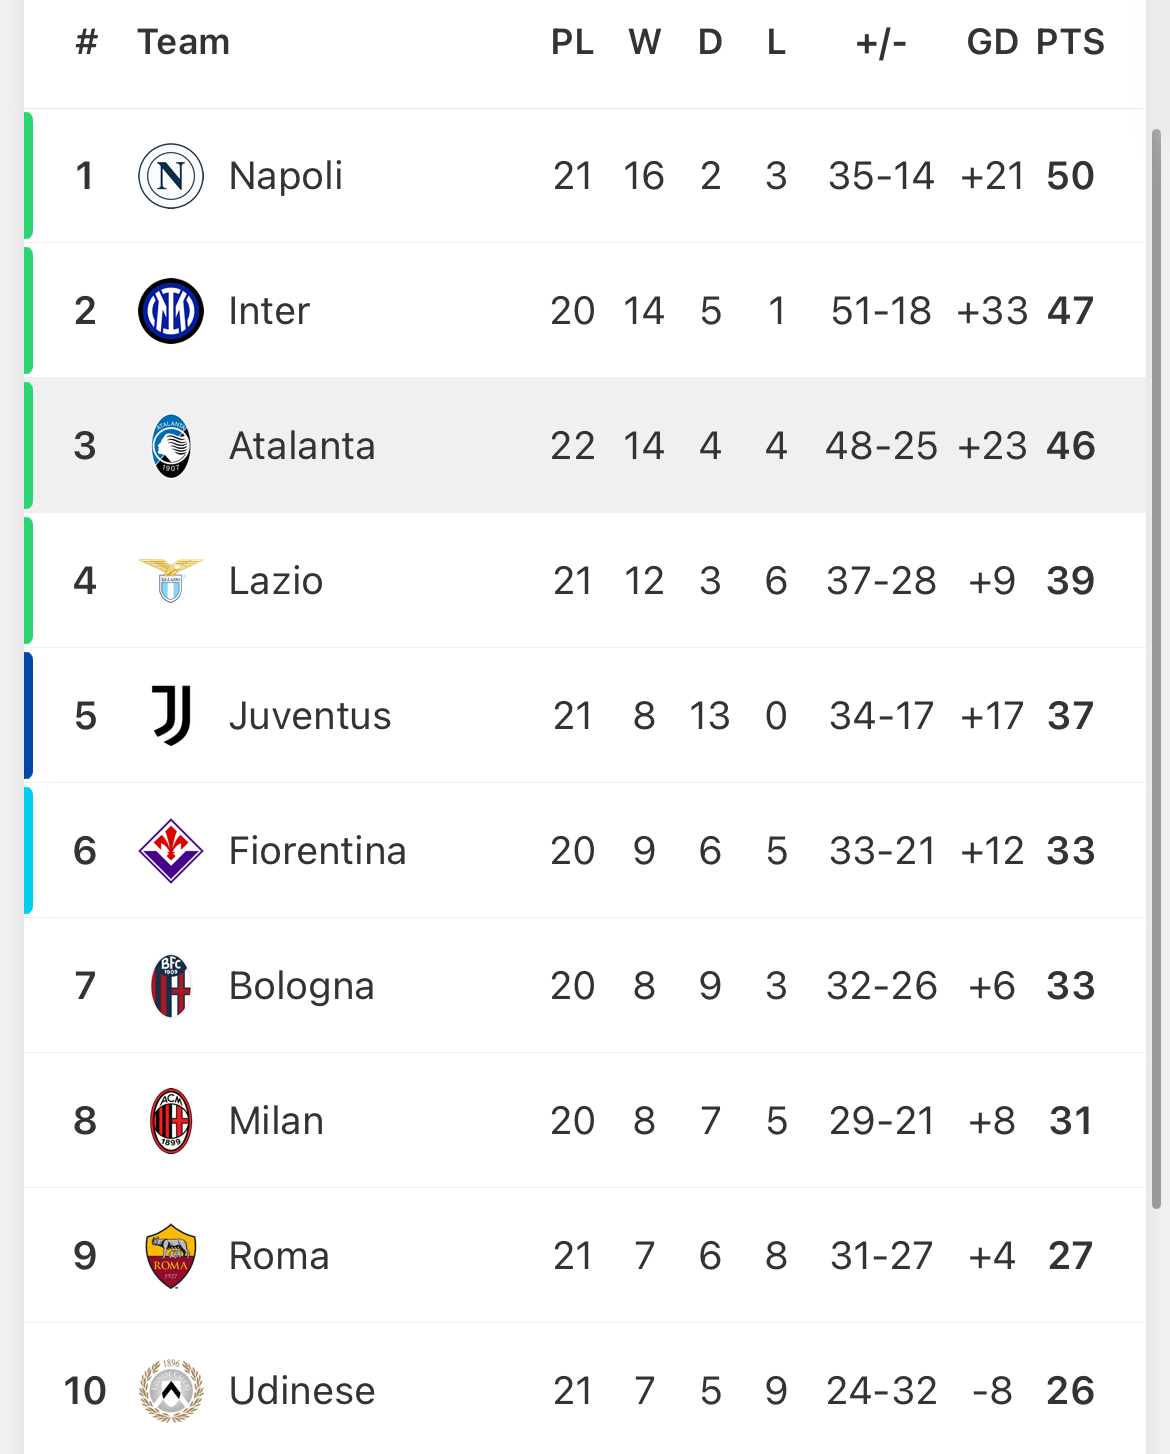Open Fiorentina team name link

pyautogui.click(x=317, y=851)
